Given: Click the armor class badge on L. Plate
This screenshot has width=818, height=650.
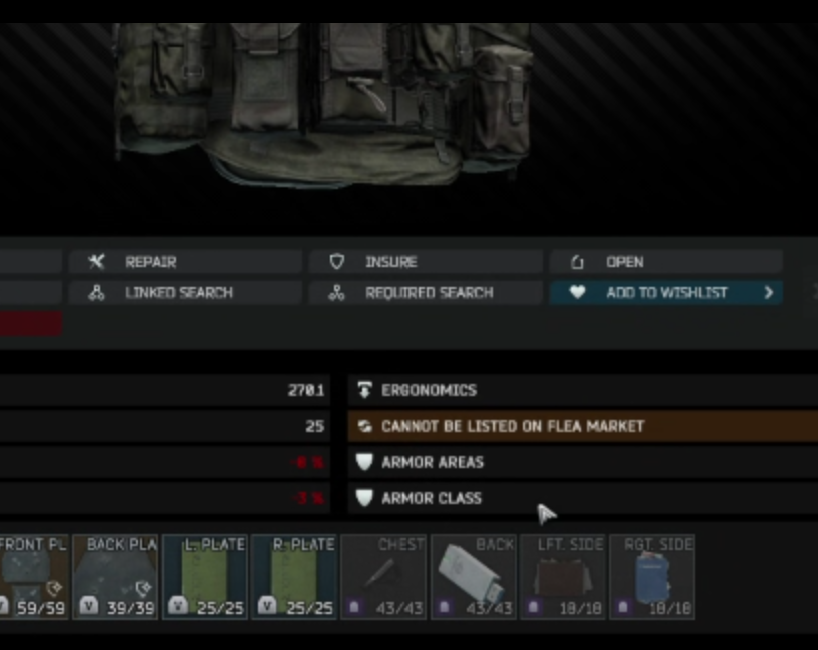Looking at the screenshot, I should click(178, 606).
